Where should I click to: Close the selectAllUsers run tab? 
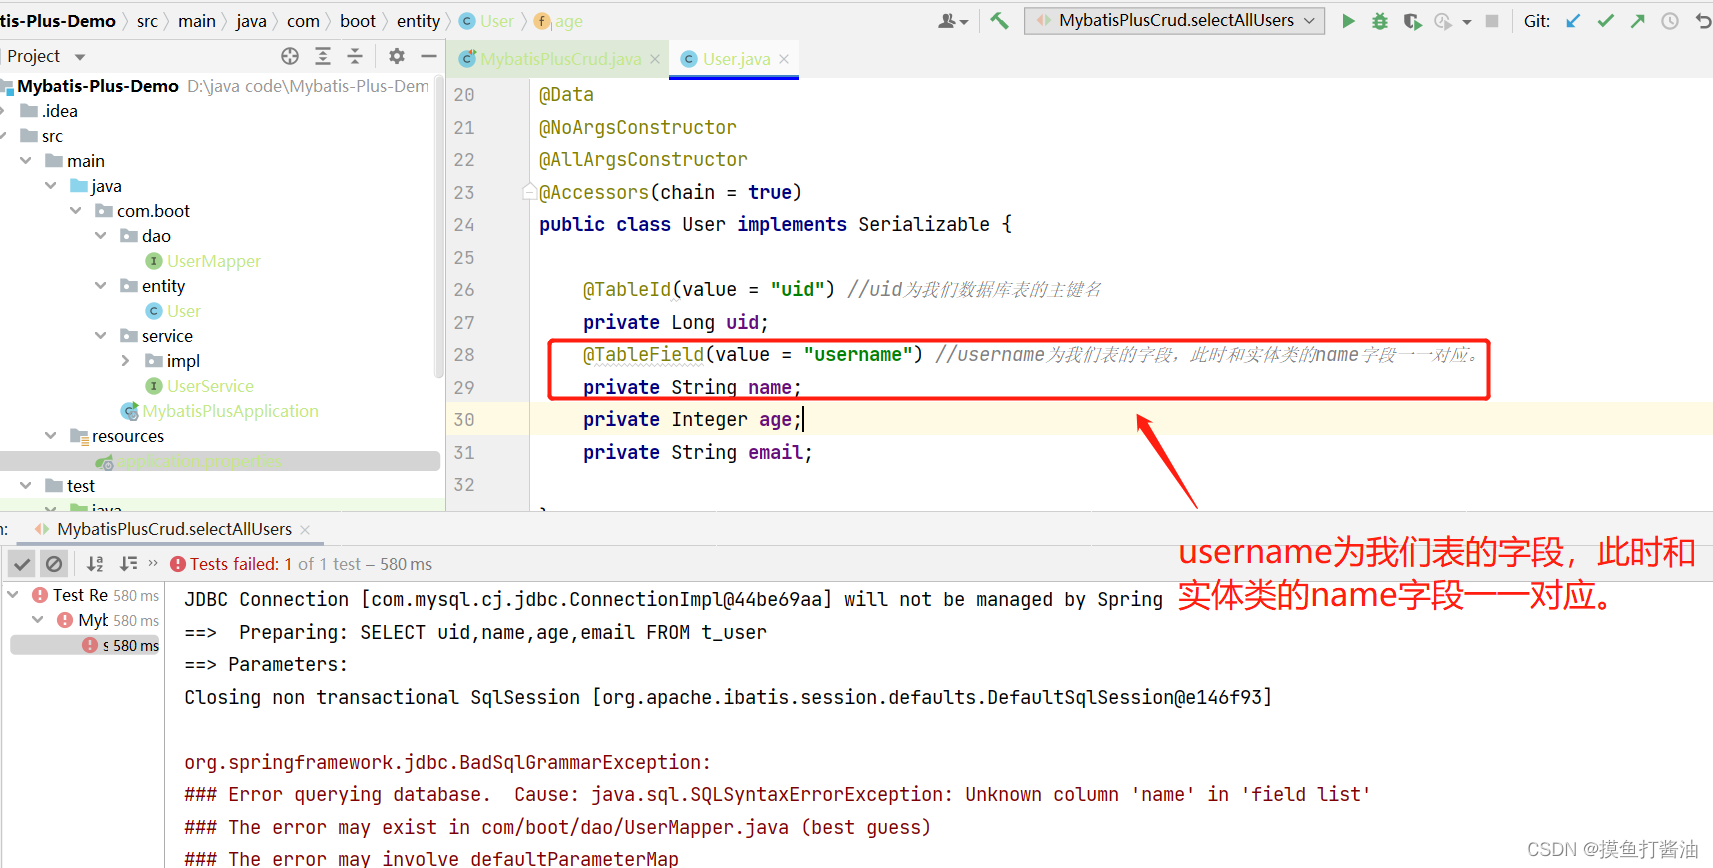305,529
